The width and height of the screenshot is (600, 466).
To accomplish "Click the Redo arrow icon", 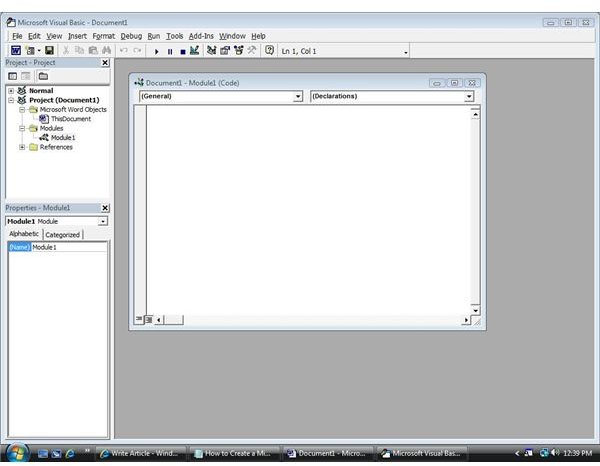I will click(x=137, y=50).
